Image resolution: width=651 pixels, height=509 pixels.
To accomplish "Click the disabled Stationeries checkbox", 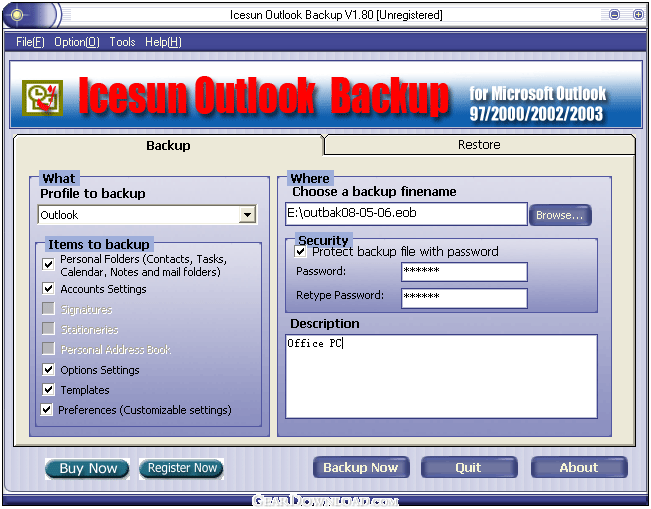I will tap(48, 328).
